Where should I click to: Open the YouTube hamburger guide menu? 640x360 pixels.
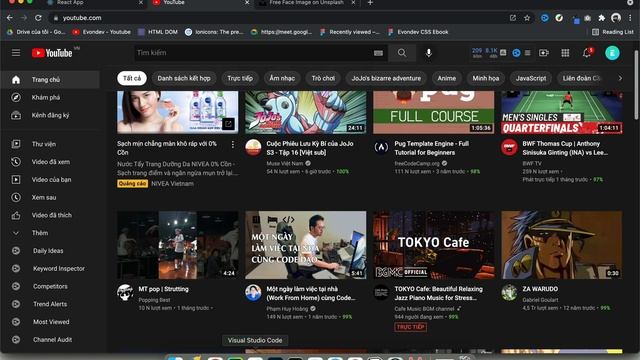tap(16, 53)
